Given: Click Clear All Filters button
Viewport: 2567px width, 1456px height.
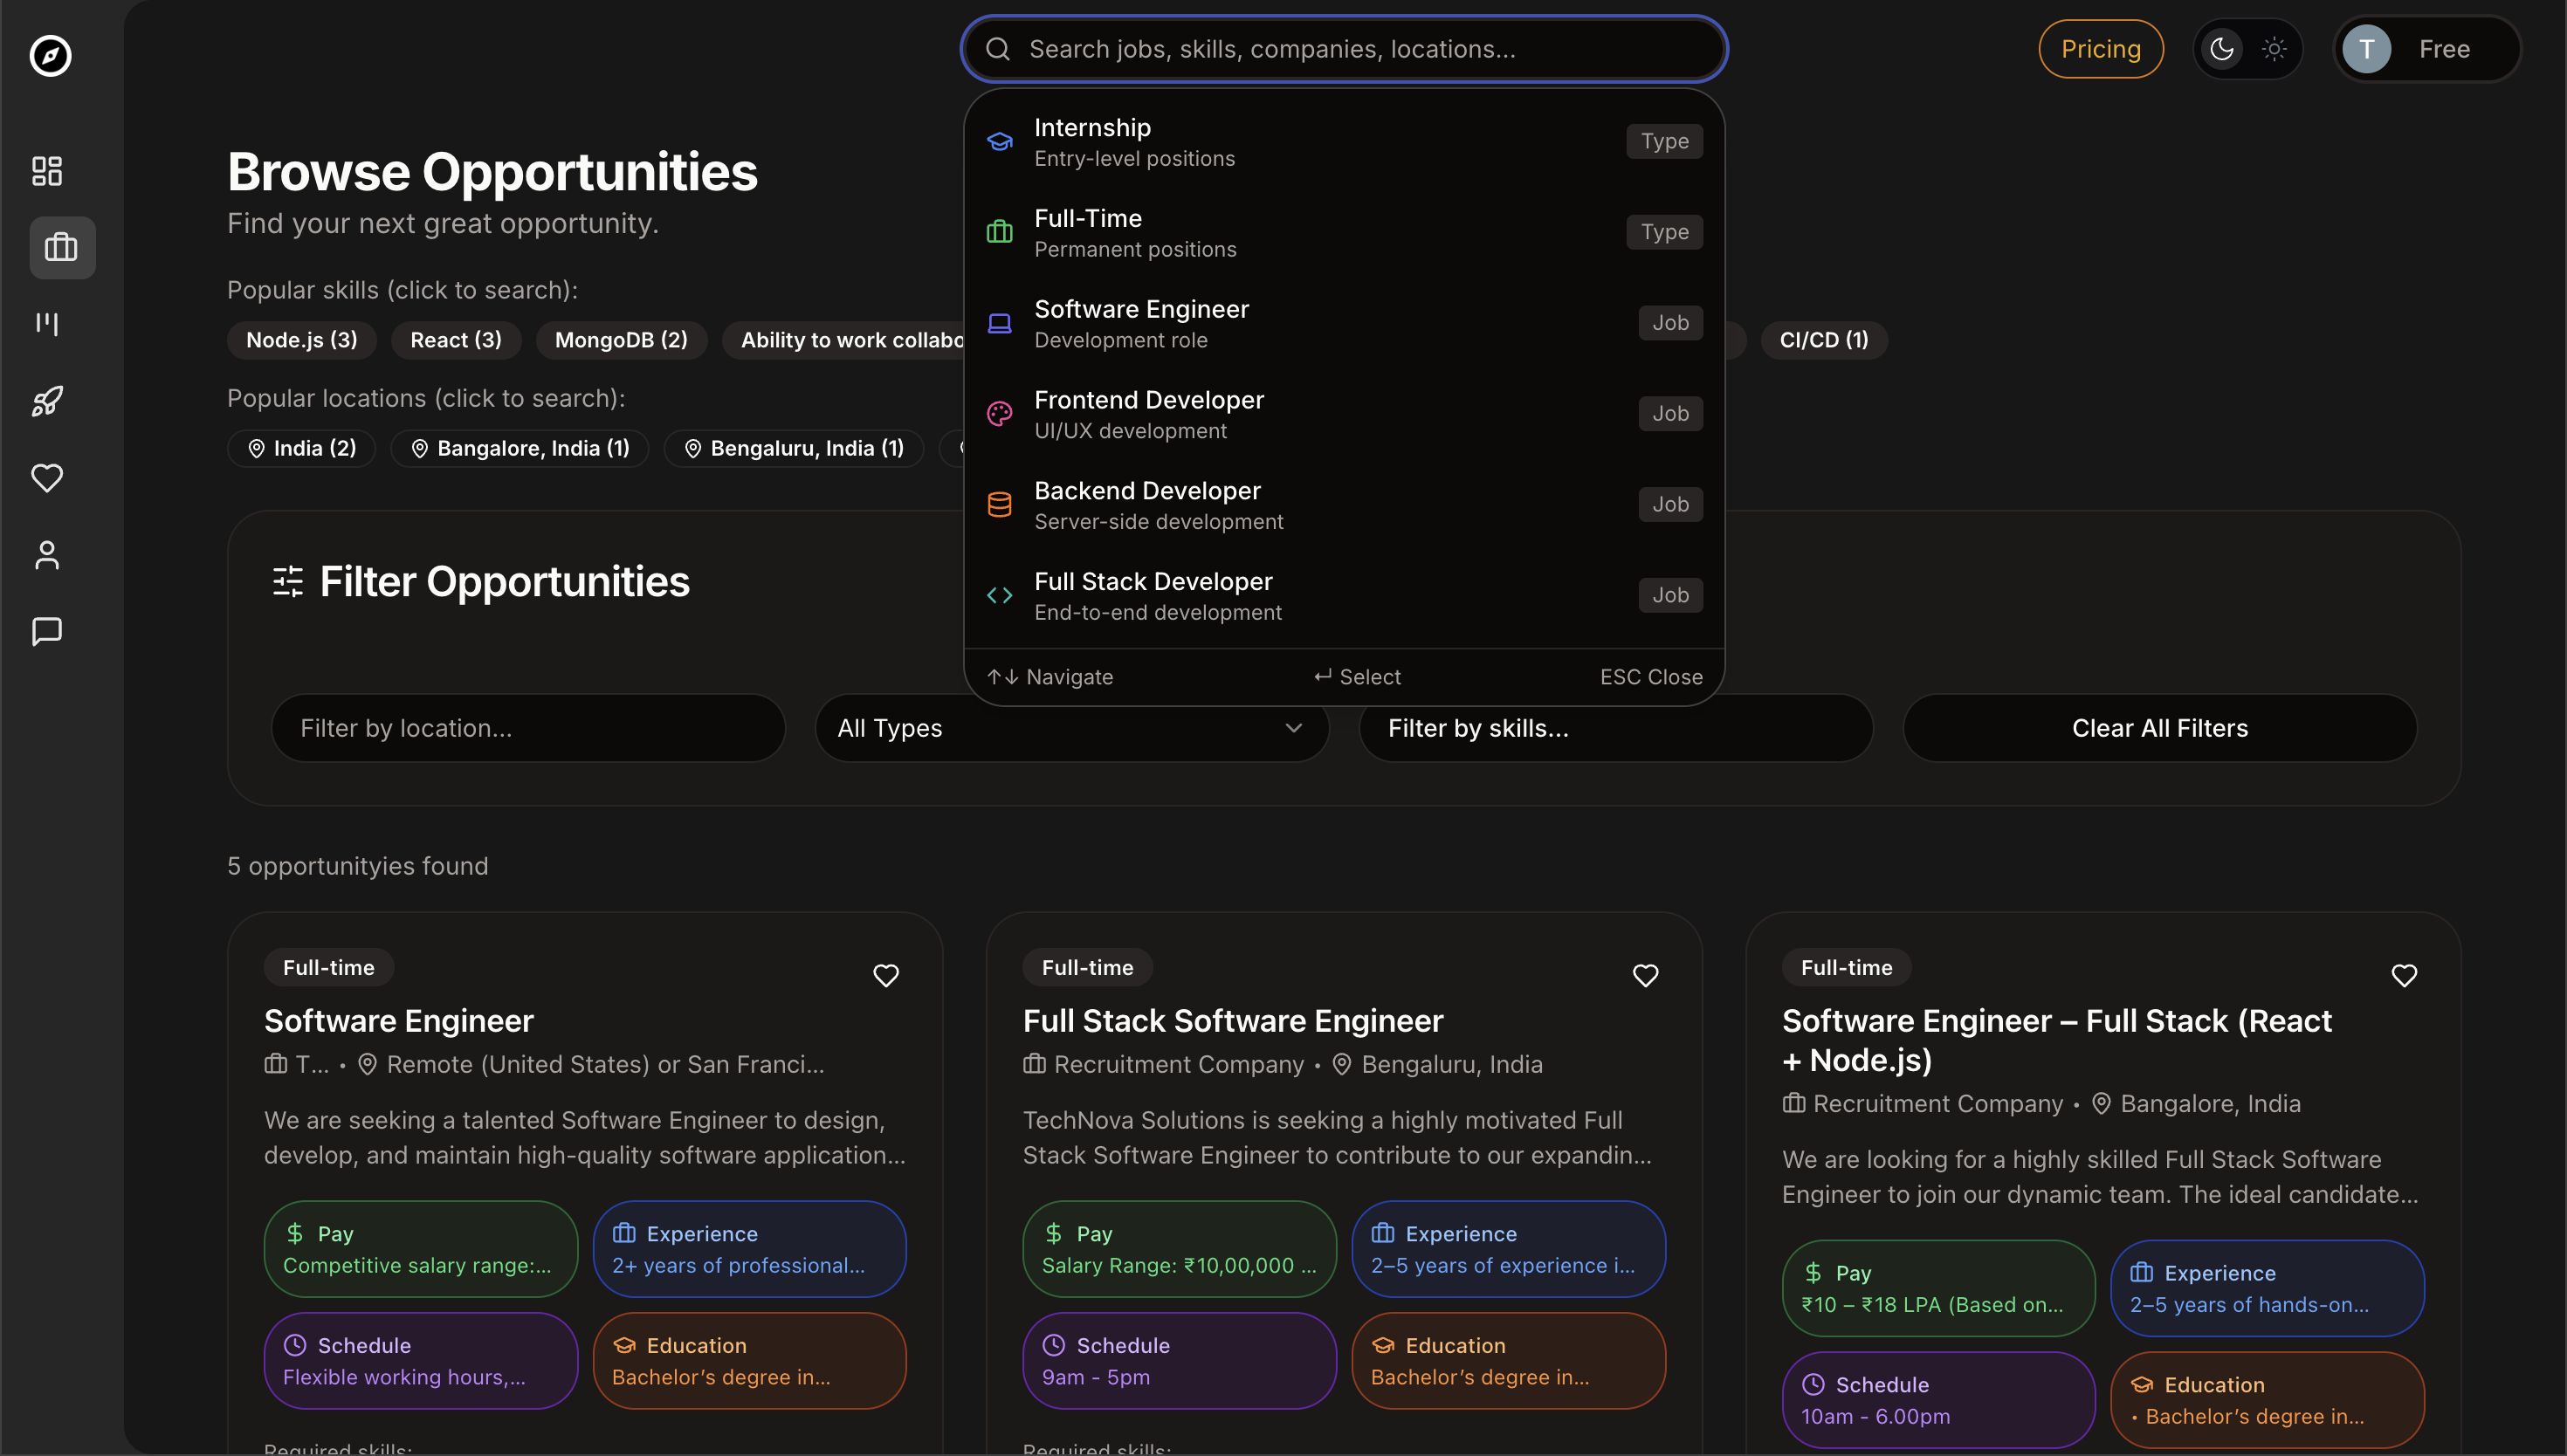Looking at the screenshot, I should coord(2159,728).
